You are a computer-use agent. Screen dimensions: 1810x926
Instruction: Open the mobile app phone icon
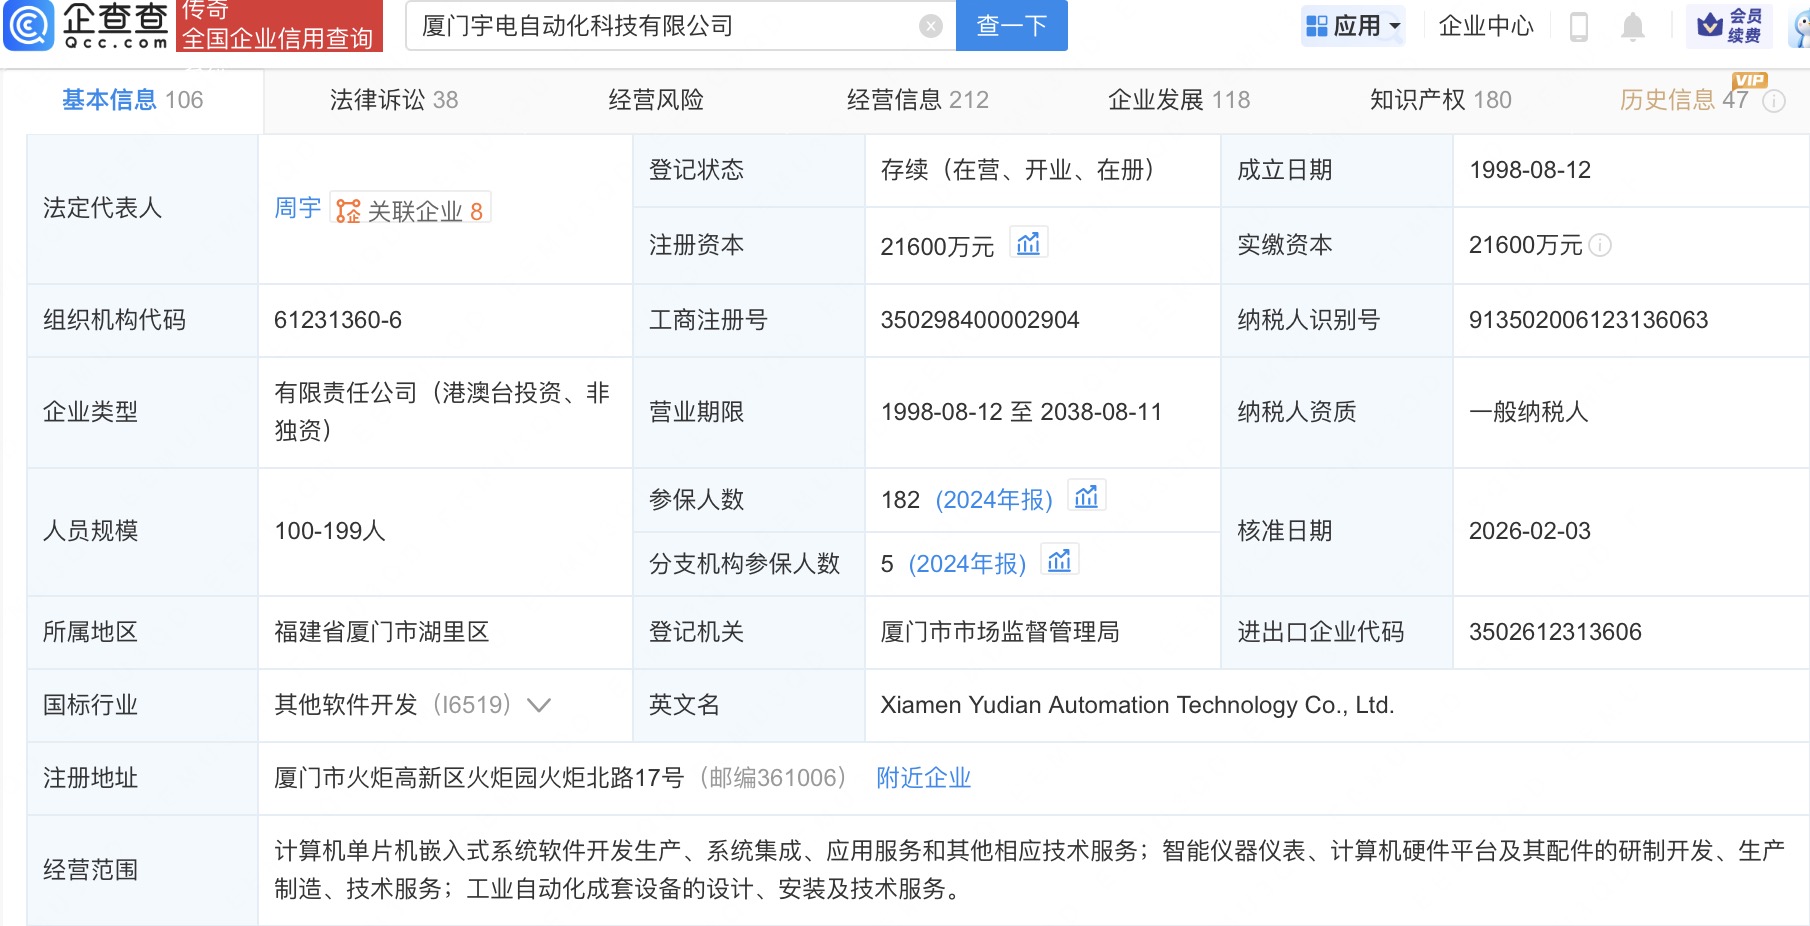(x=1579, y=26)
